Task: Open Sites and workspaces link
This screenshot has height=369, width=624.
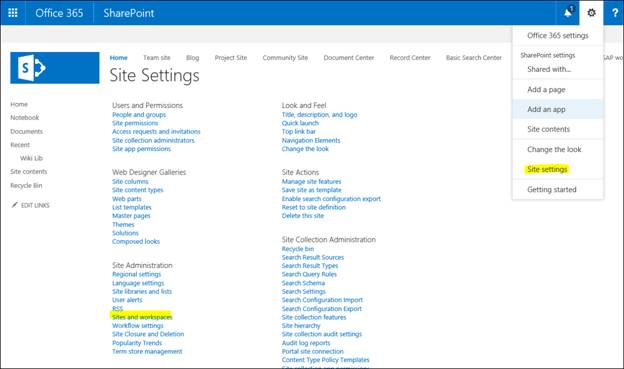Action: [x=142, y=317]
